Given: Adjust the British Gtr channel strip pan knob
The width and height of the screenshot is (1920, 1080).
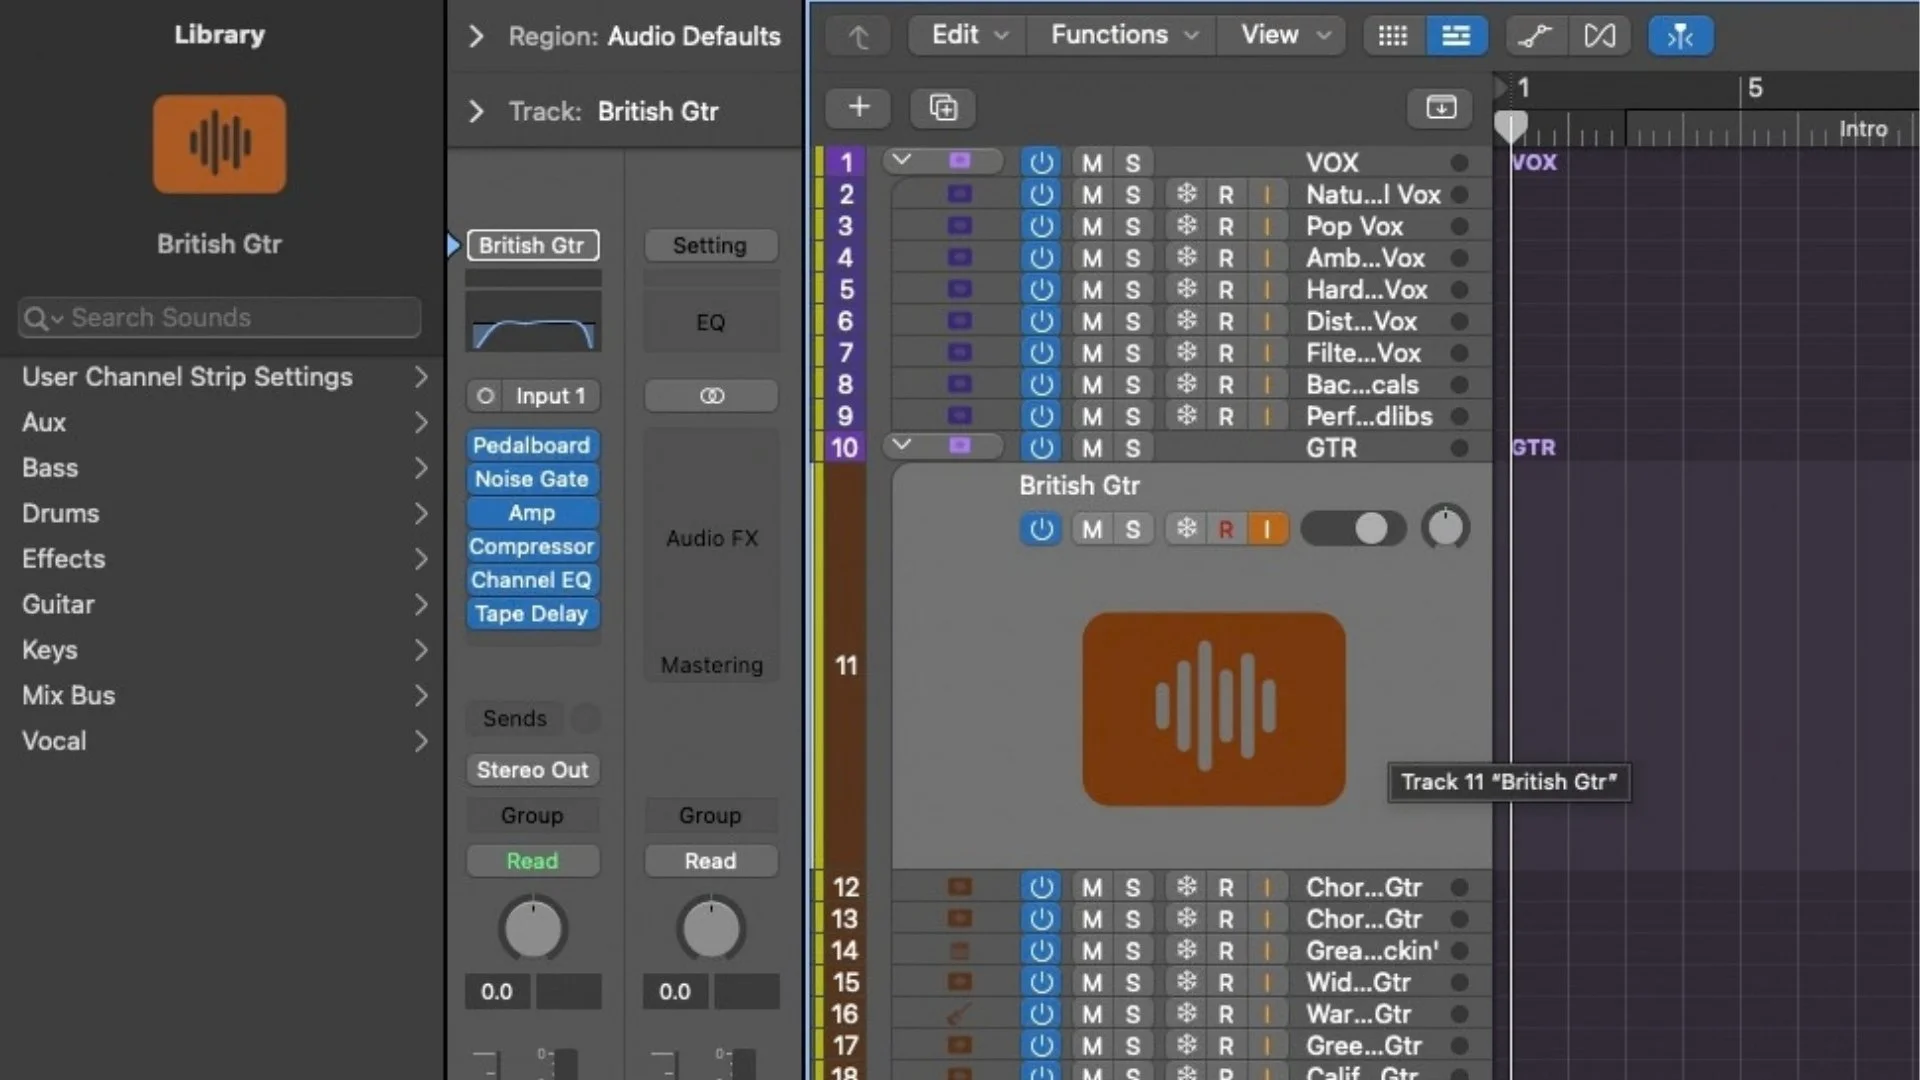Looking at the screenshot, I should tap(533, 929).
